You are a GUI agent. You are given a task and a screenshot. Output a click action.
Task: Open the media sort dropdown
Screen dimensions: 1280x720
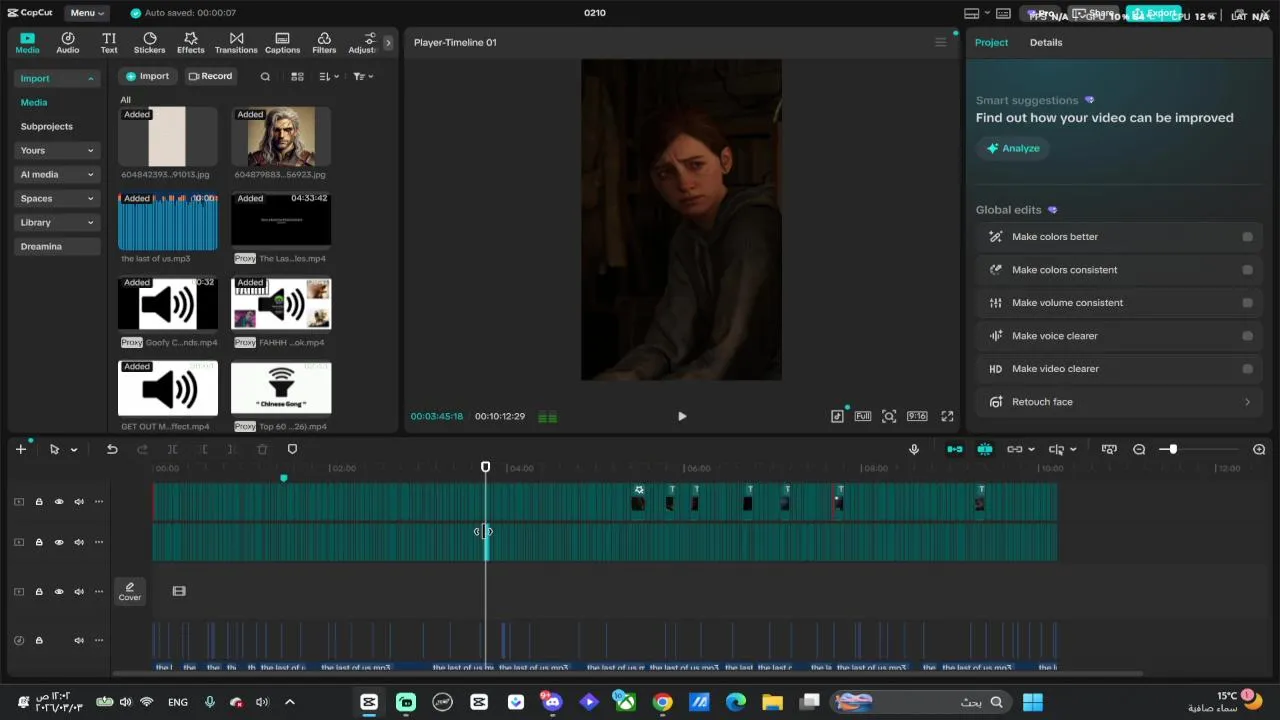[329, 76]
